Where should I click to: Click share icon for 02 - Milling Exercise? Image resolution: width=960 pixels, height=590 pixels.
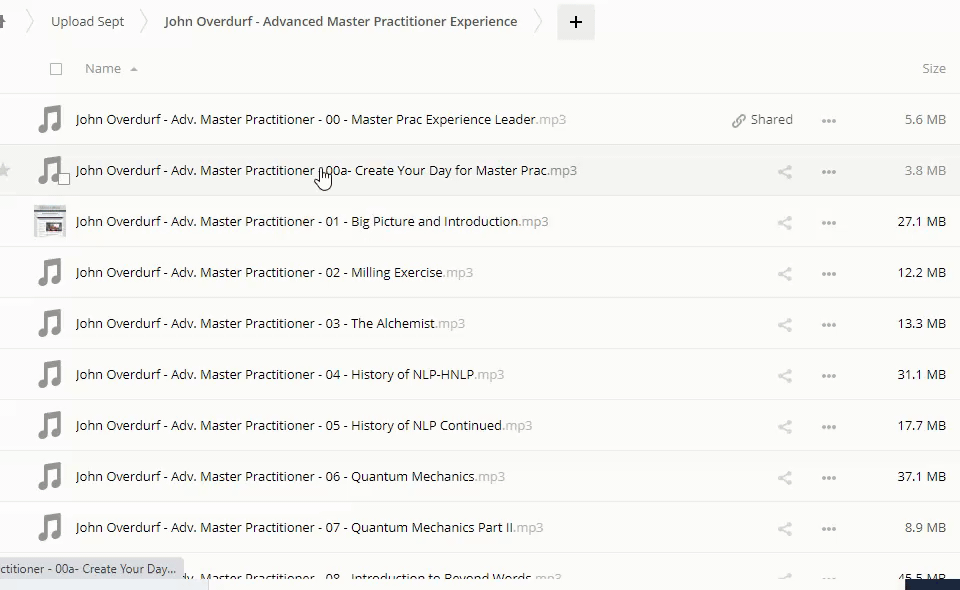784,273
